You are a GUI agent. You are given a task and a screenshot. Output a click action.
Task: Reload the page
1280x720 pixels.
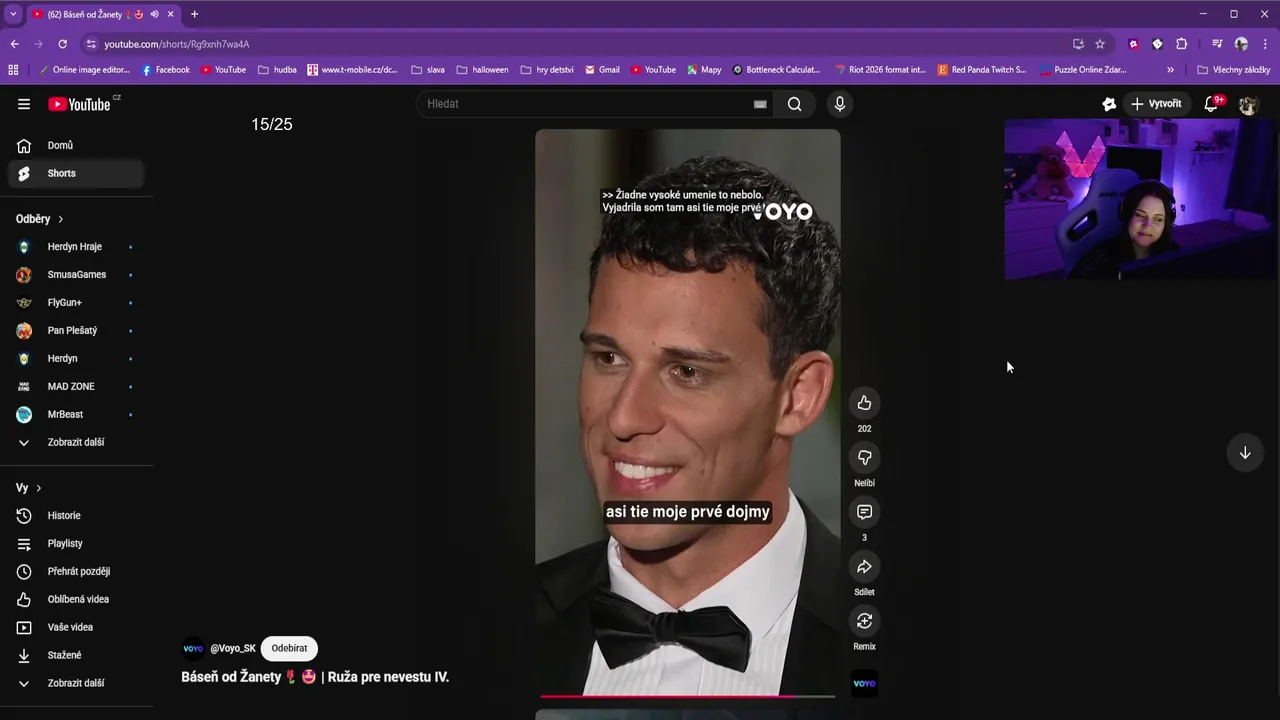point(62,44)
